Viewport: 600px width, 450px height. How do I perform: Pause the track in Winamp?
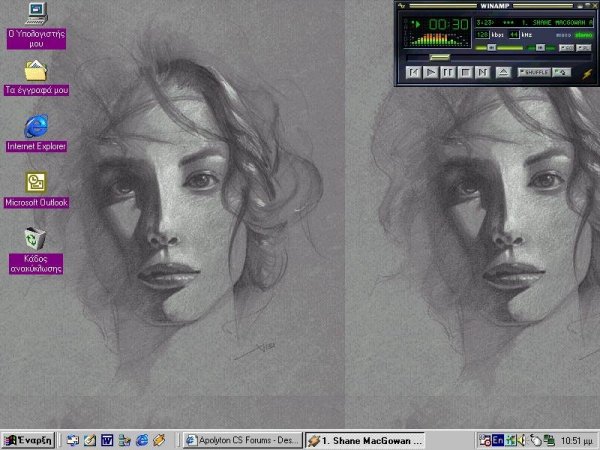[x=447, y=72]
